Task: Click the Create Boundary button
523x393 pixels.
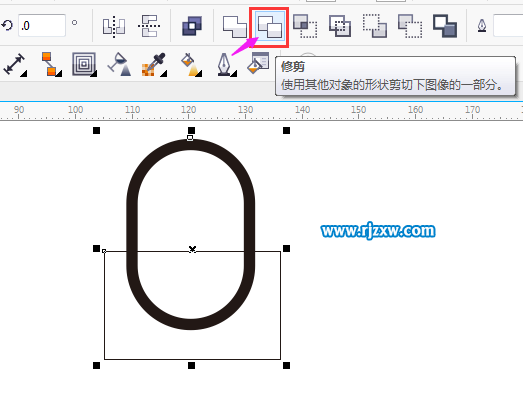Action: [x=445, y=26]
